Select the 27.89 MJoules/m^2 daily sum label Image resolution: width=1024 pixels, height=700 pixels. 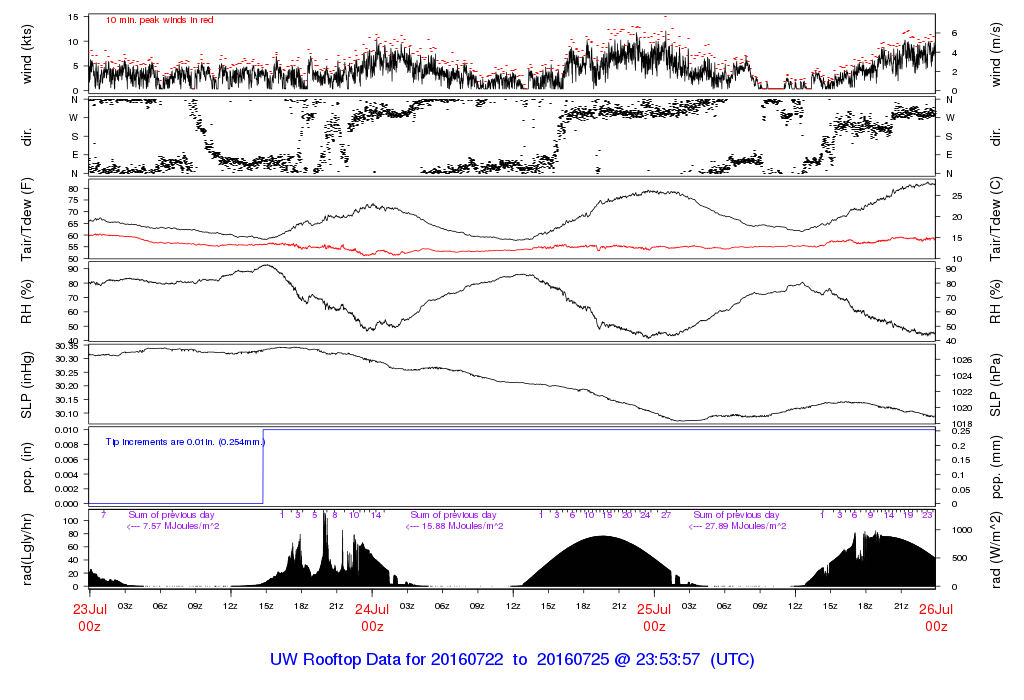pyautogui.click(x=737, y=526)
